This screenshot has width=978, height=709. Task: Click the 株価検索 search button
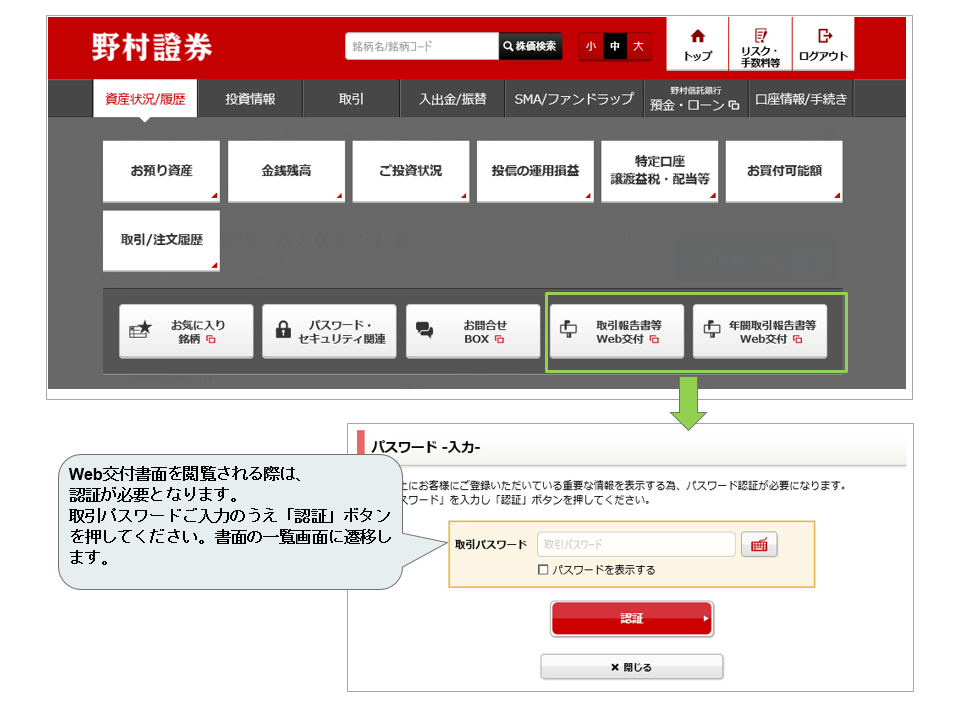point(530,46)
